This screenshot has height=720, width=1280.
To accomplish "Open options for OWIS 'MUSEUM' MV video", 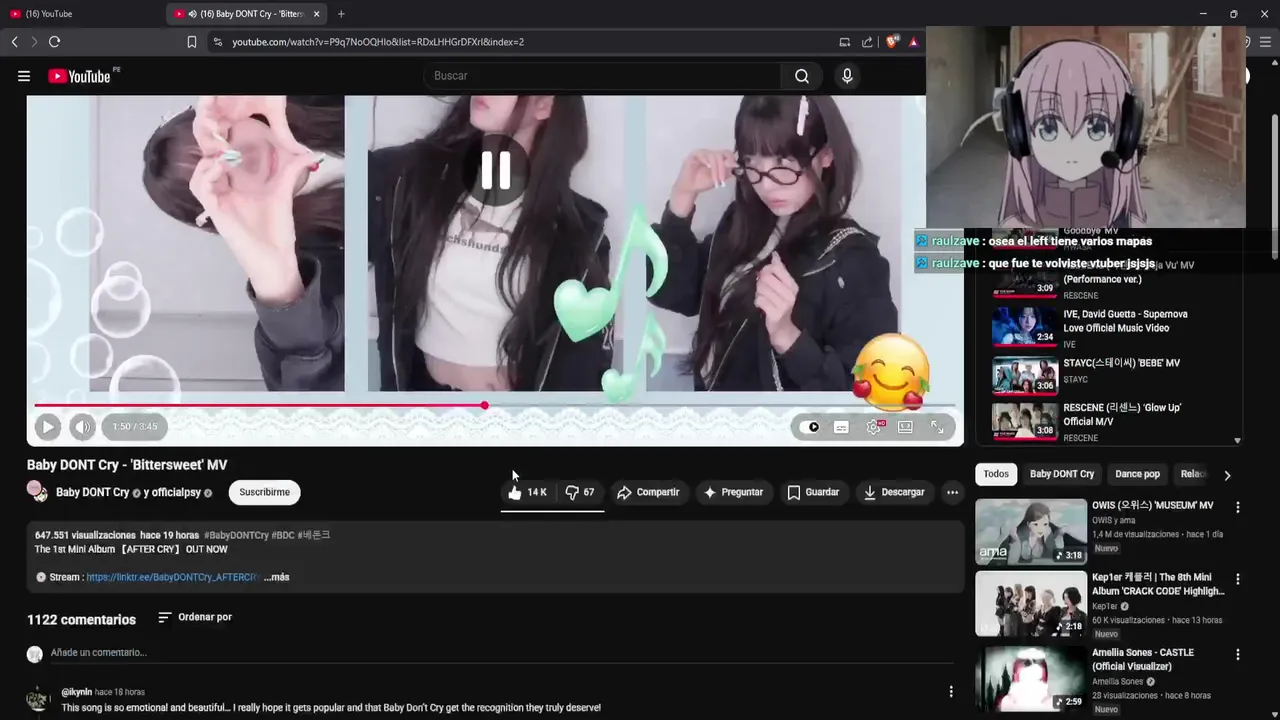I will click(1237, 507).
